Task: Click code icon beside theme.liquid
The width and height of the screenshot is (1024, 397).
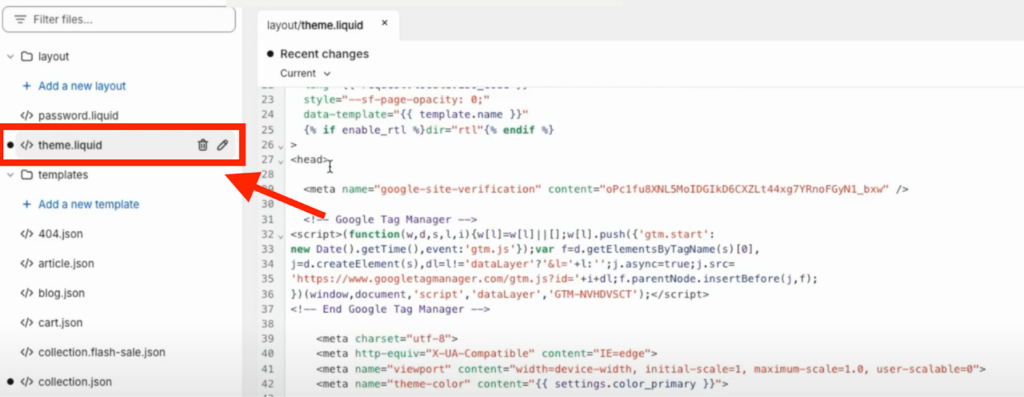Action: click(26, 145)
